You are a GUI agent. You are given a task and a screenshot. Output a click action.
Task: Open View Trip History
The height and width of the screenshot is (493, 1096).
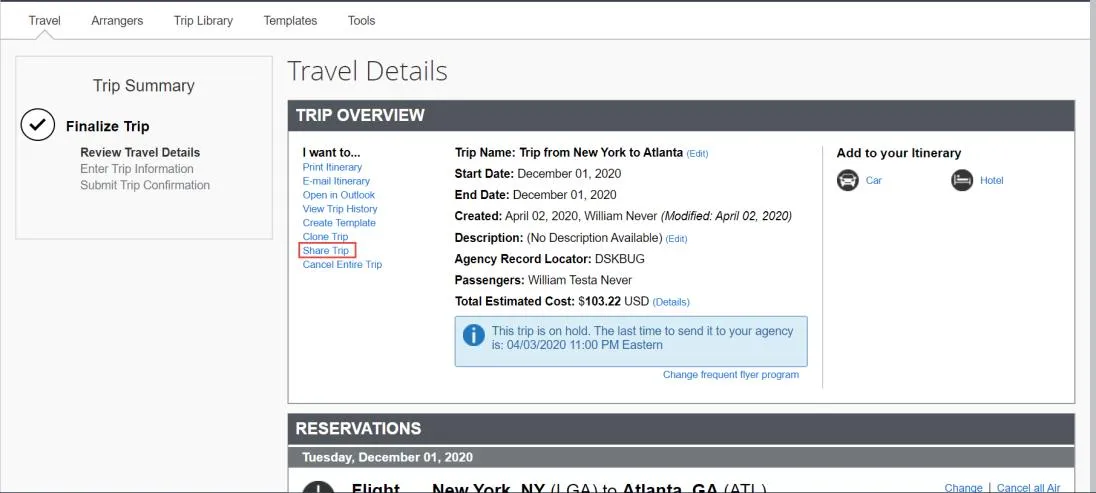340,209
